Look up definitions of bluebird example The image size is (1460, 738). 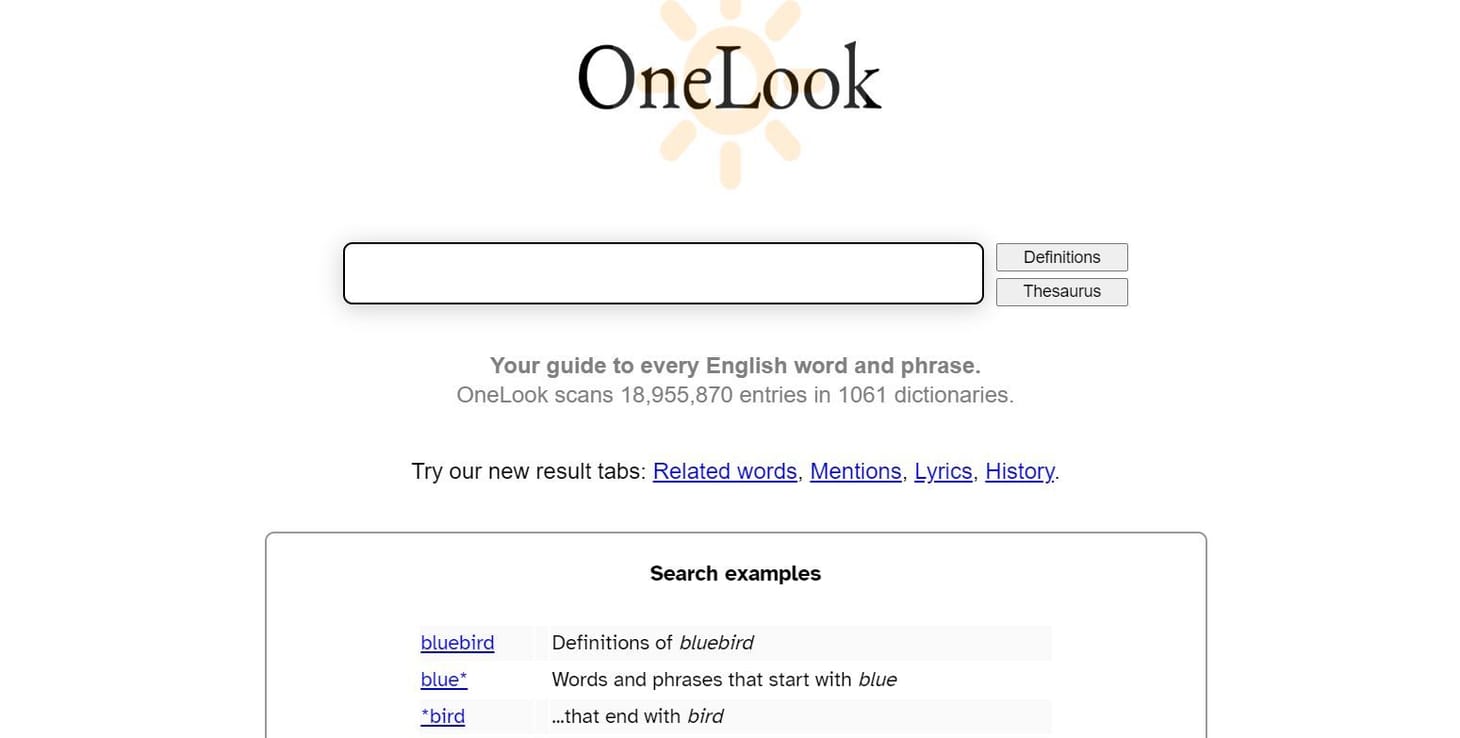pyautogui.click(x=457, y=643)
